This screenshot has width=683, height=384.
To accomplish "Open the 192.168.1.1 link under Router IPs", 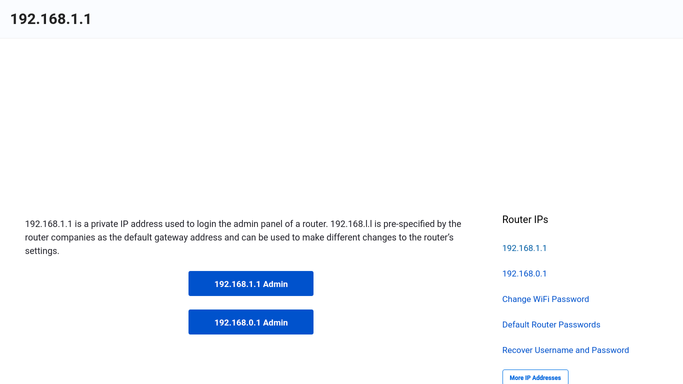I will (524, 248).
